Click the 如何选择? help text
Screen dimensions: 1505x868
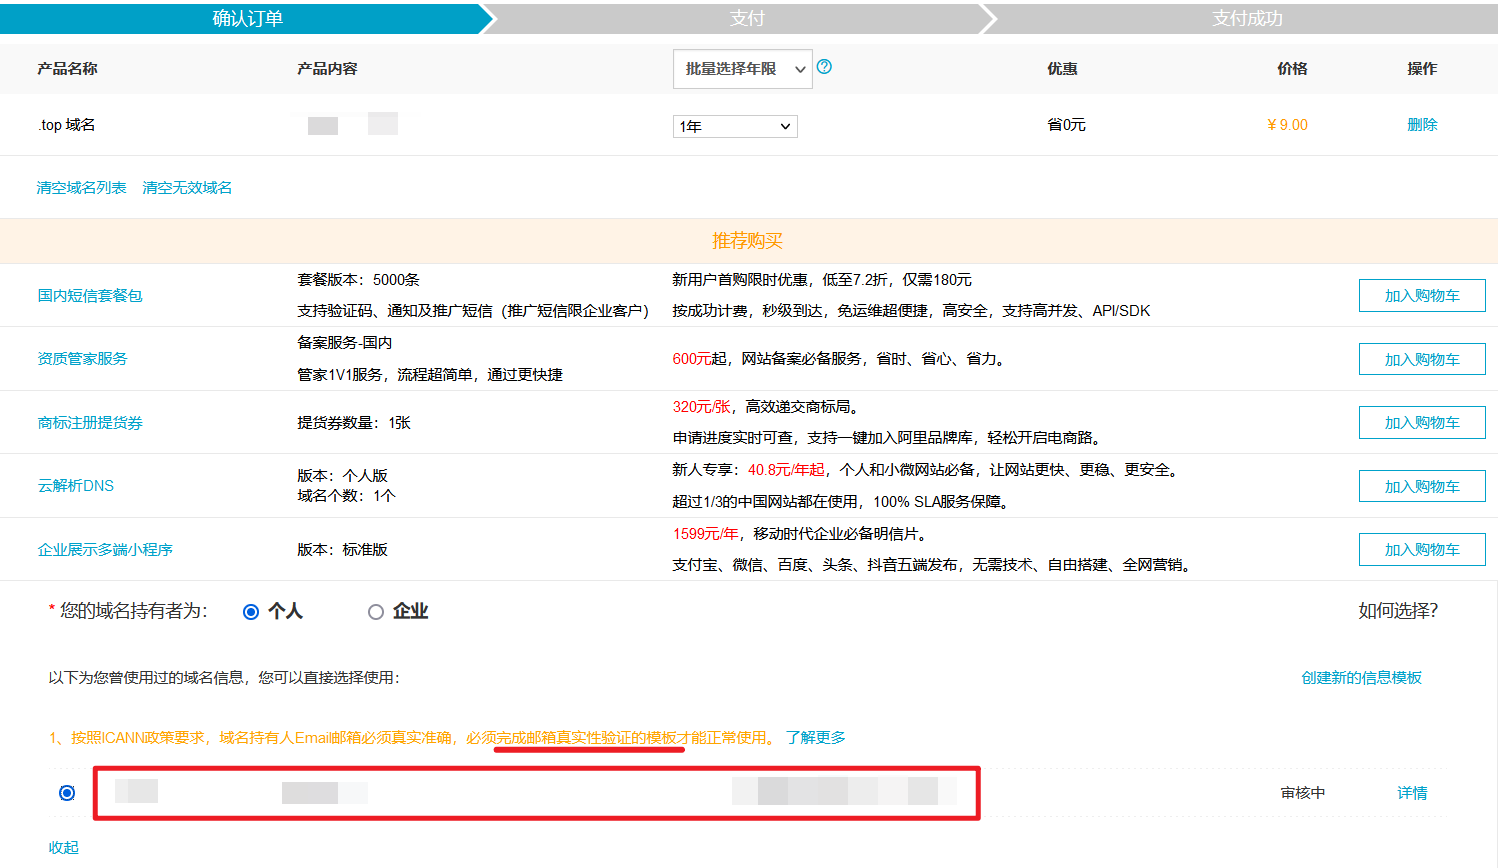pos(1398,611)
